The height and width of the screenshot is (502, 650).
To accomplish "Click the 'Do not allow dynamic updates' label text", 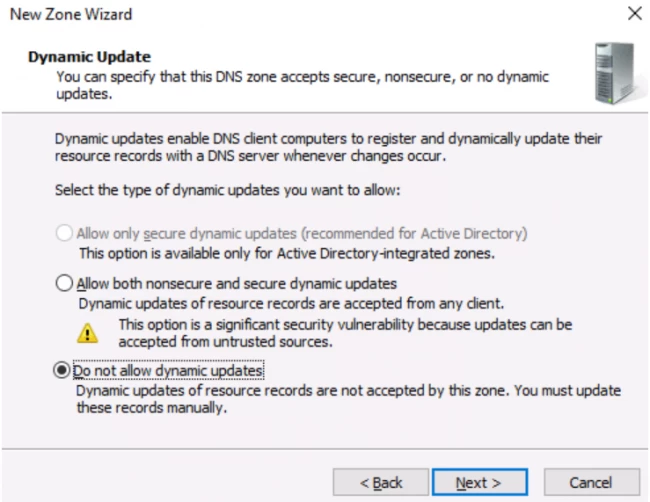I will click(168, 371).
